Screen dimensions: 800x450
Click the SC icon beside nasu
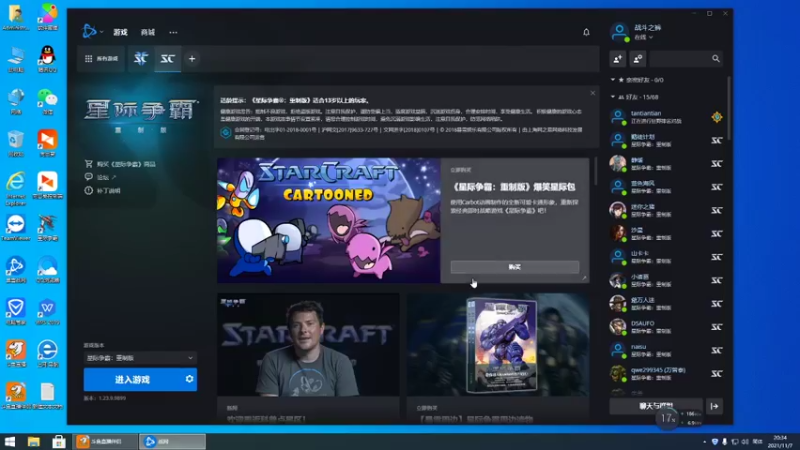pos(717,350)
